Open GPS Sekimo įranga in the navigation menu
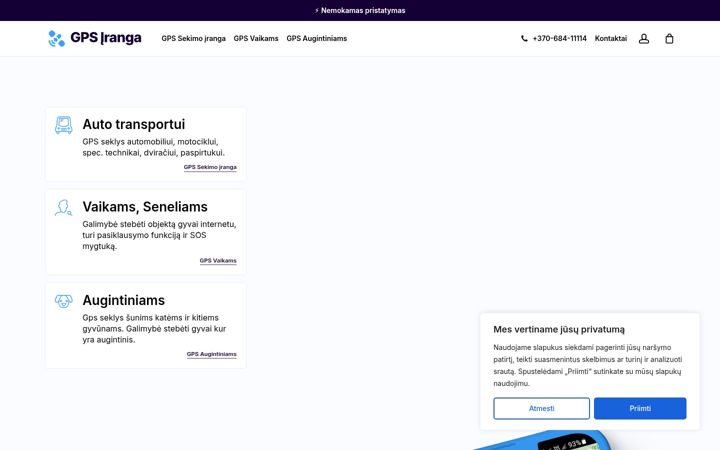 [x=193, y=39]
